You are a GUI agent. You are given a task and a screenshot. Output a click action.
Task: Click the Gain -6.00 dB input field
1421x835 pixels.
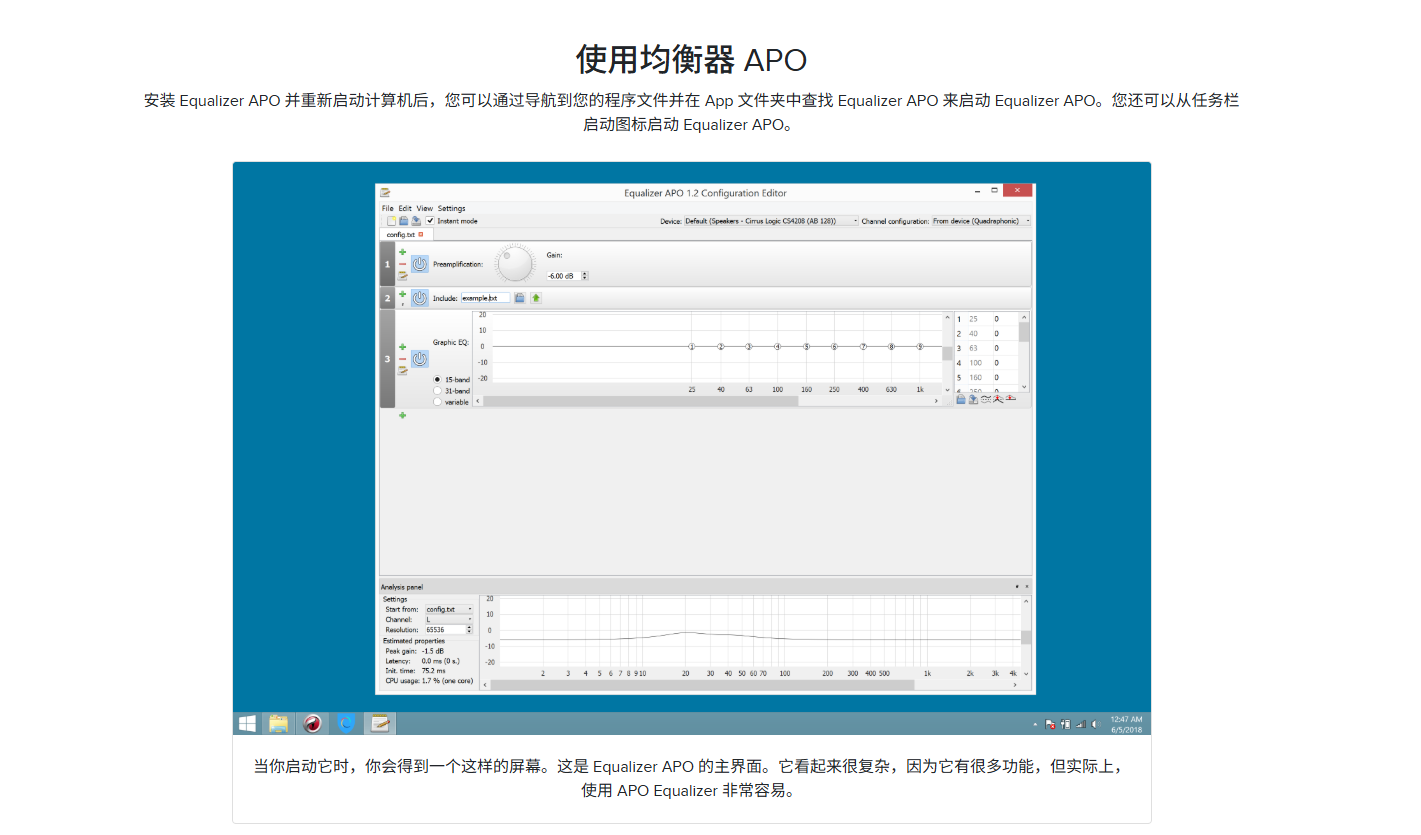click(563, 276)
